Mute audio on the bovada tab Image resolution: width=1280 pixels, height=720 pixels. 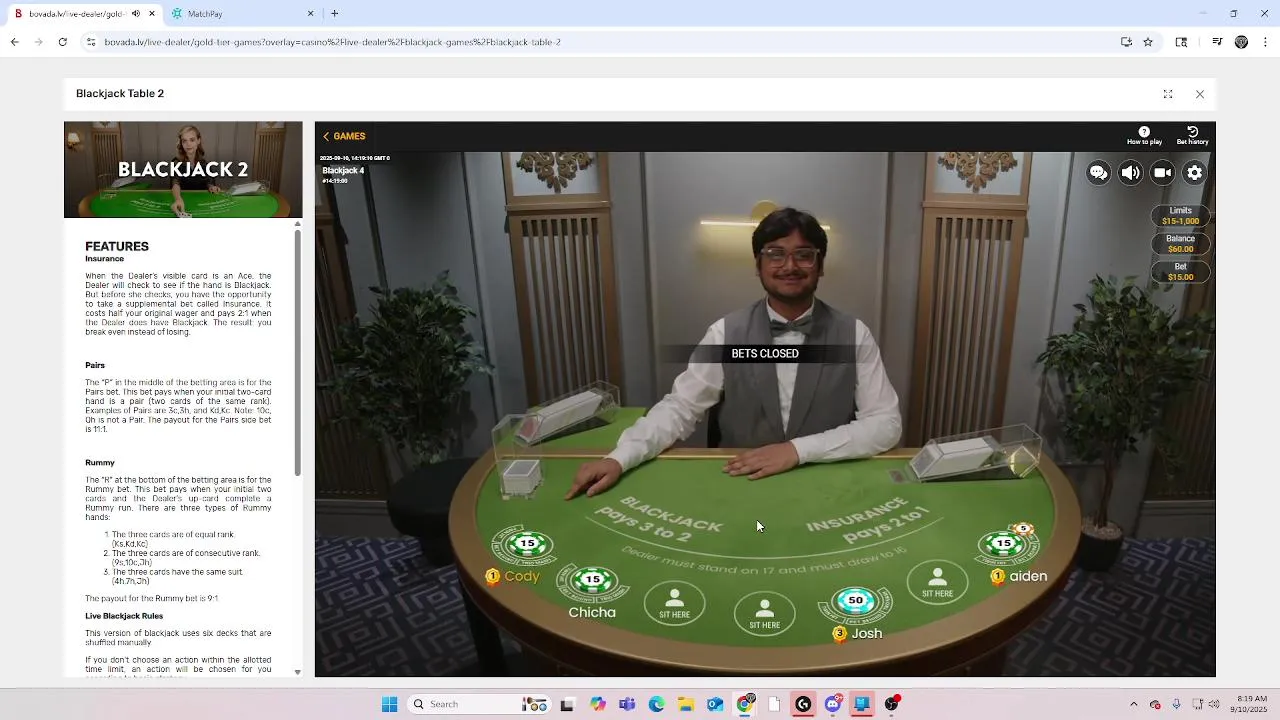(x=136, y=14)
